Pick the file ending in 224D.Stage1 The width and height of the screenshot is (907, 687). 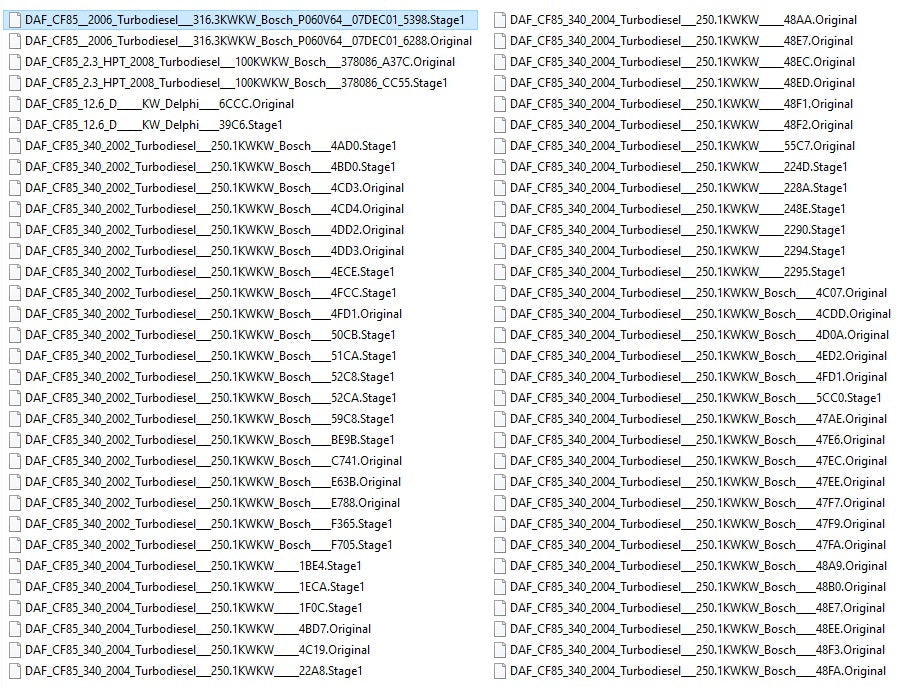pos(678,167)
